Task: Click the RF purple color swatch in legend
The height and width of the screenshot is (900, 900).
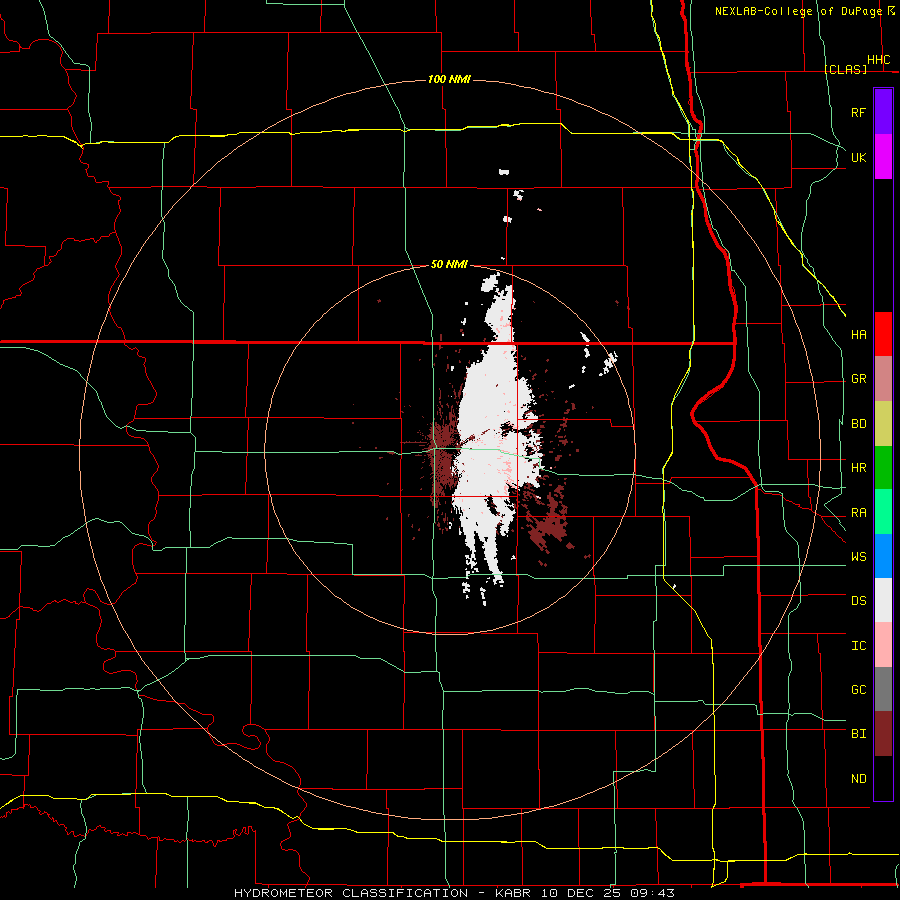Action: click(x=883, y=112)
